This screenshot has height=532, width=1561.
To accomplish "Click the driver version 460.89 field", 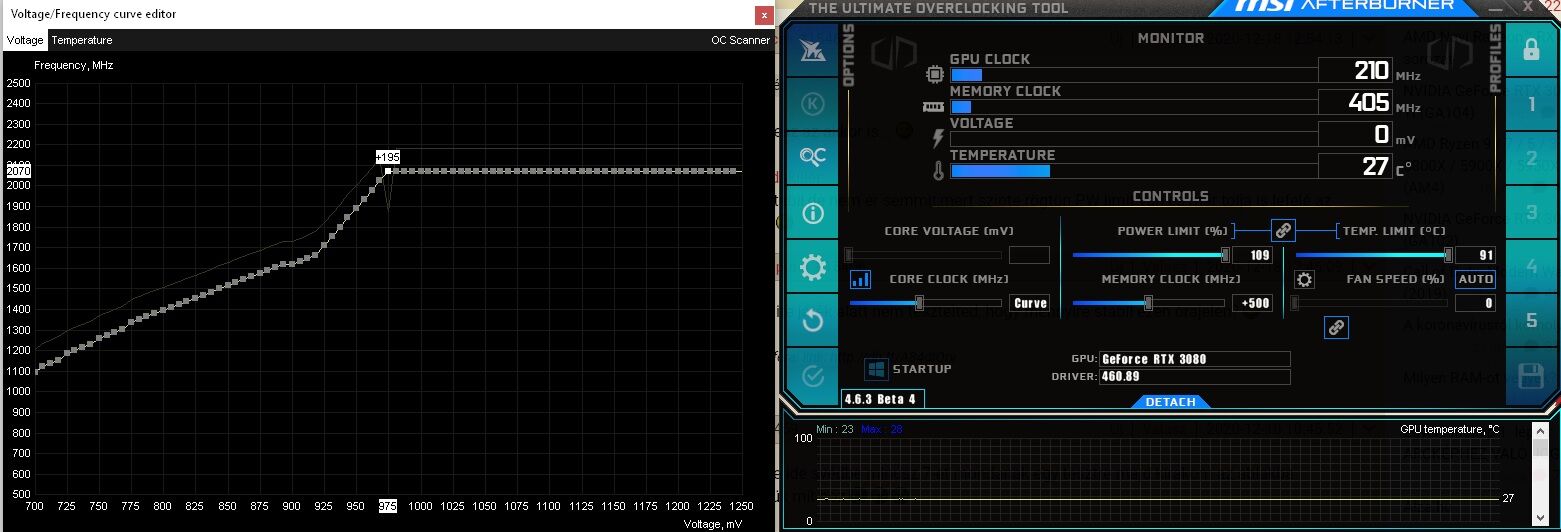I will 1195,377.
